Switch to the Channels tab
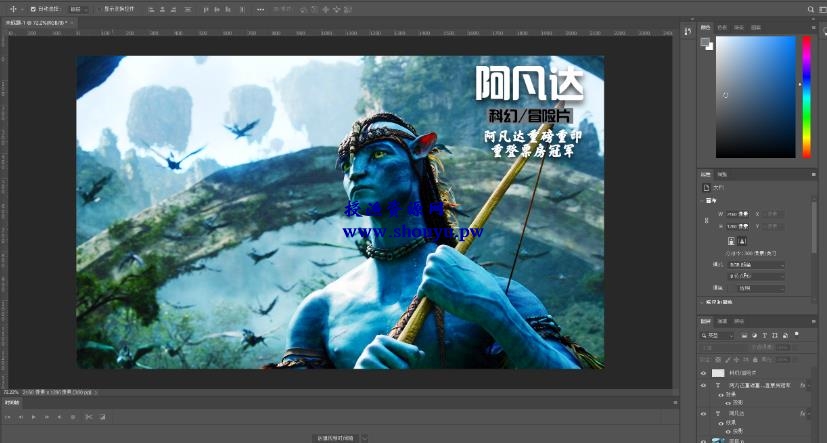The height and width of the screenshot is (443, 827). click(723, 321)
